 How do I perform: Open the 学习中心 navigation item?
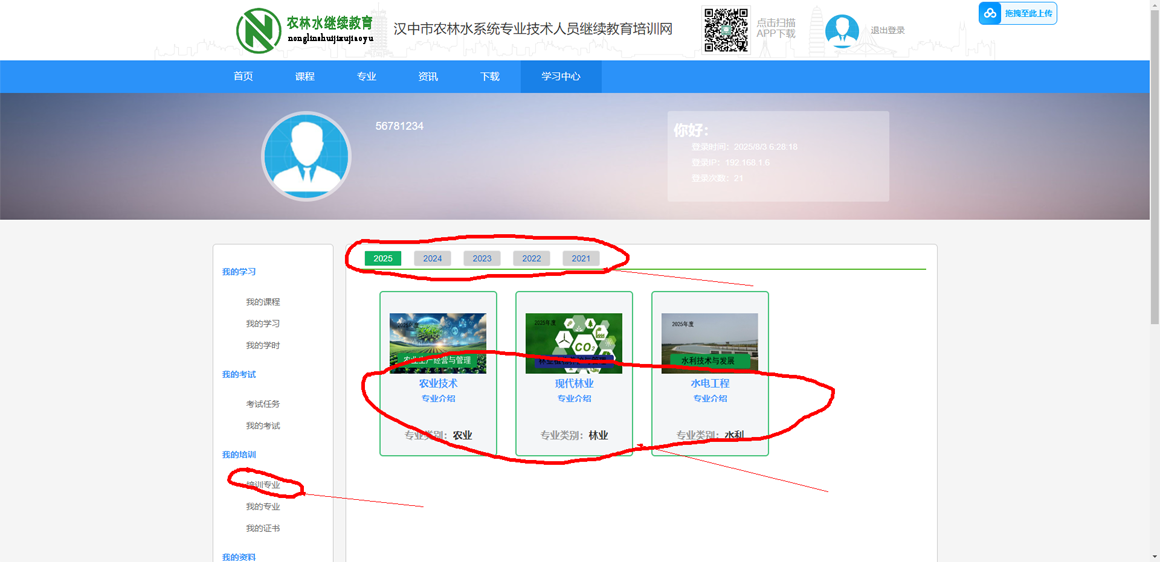tap(561, 76)
